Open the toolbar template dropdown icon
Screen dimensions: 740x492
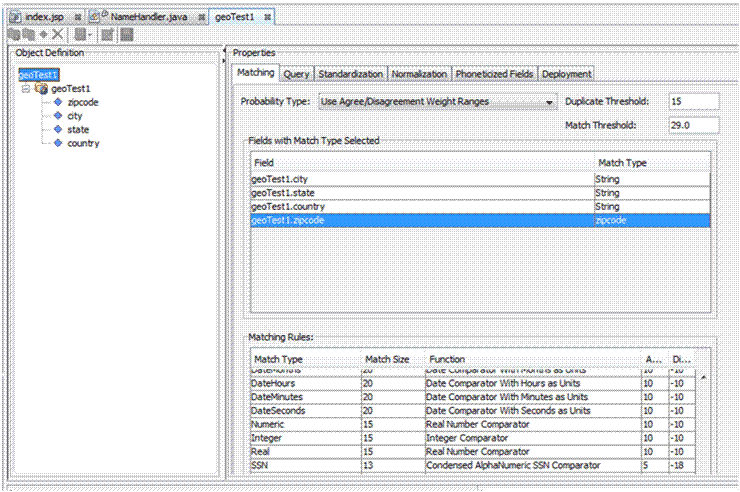pyautogui.click(x=84, y=34)
